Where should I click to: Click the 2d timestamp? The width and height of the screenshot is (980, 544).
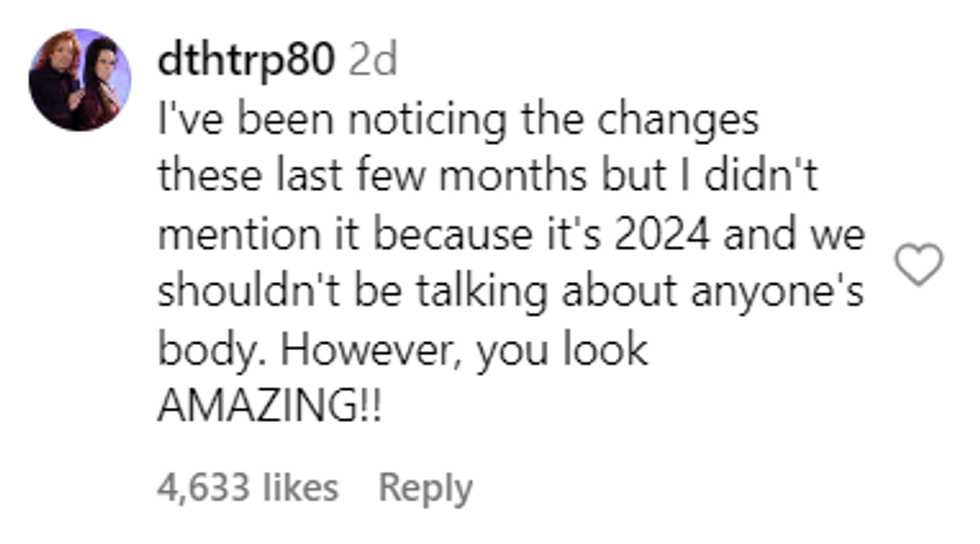pos(372,61)
